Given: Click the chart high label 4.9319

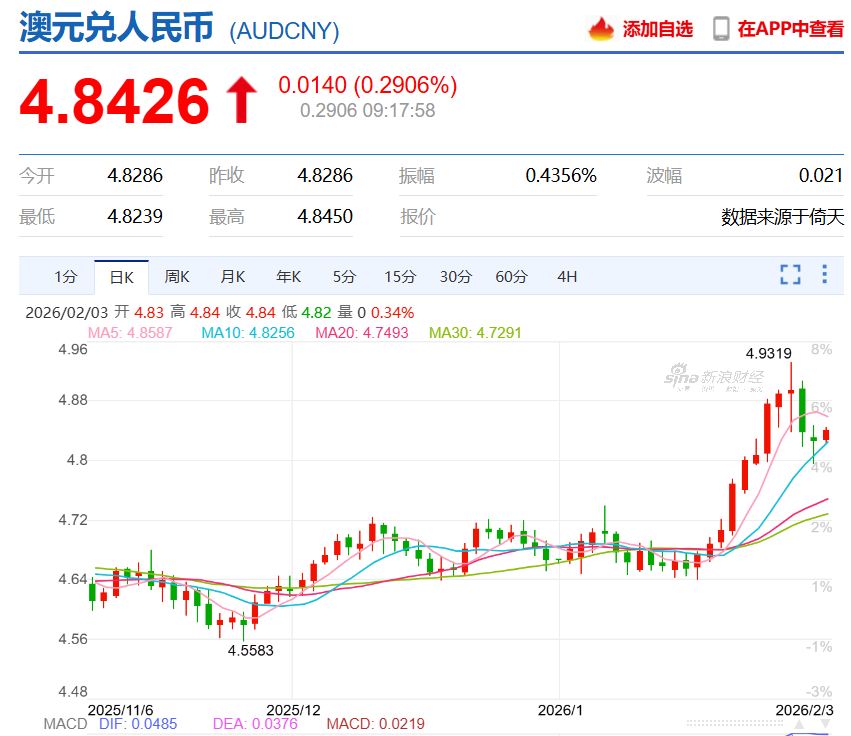Looking at the screenshot, I should (x=769, y=353).
